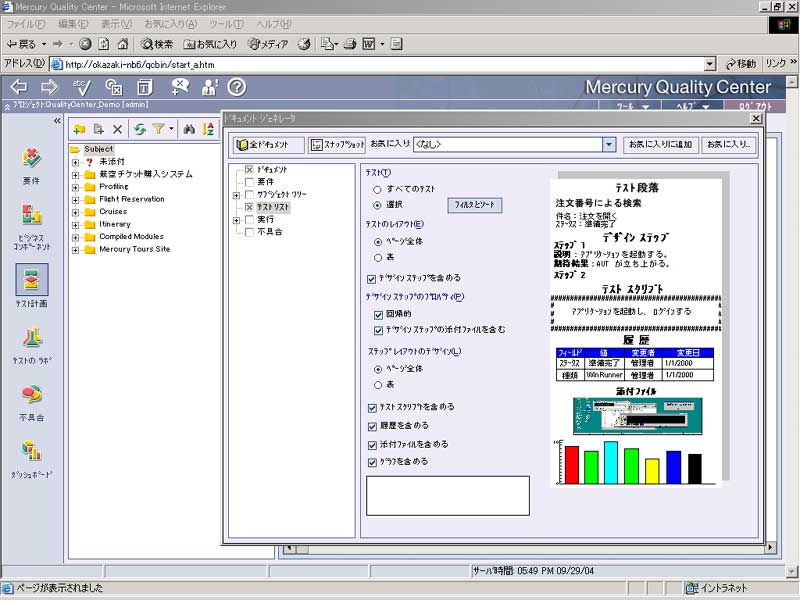The height and width of the screenshot is (600, 800).
Task: Open the address bar dropdown arrow
Action: click(710, 64)
